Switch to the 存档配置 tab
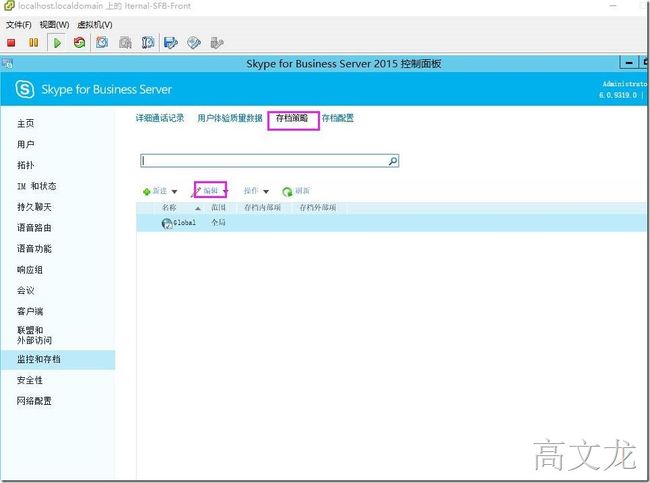Viewport: 650px width, 483px height. pos(337,118)
